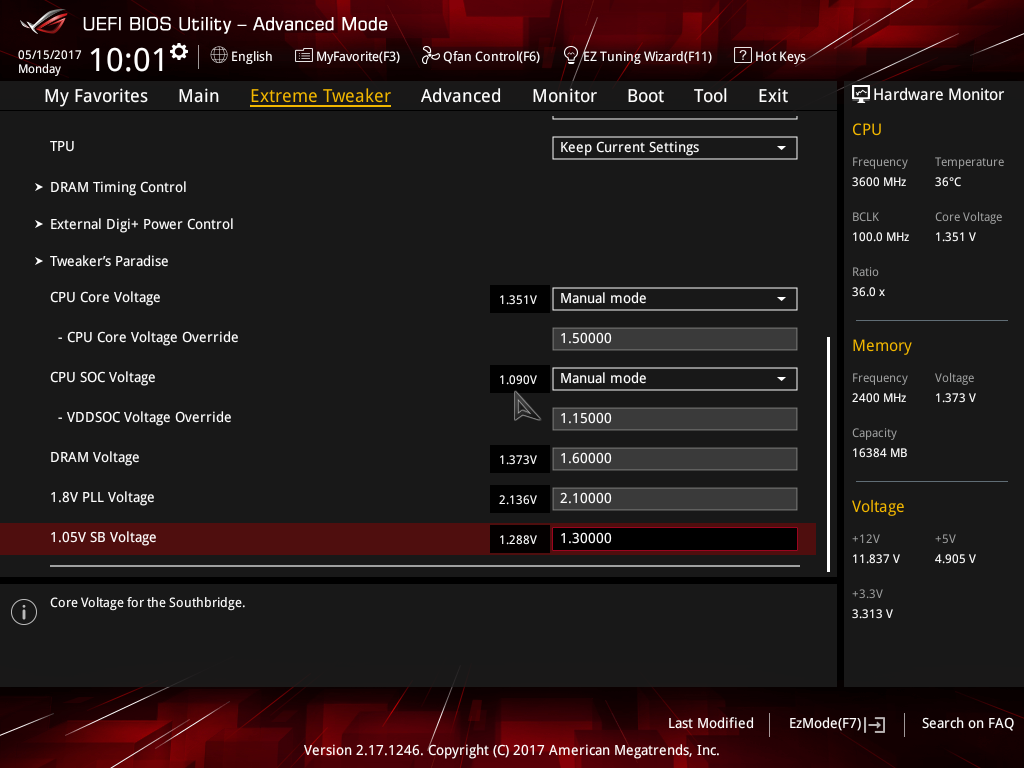1024x768 pixels.
Task: Click the ROG logo icon
Action: tap(44, 22)
